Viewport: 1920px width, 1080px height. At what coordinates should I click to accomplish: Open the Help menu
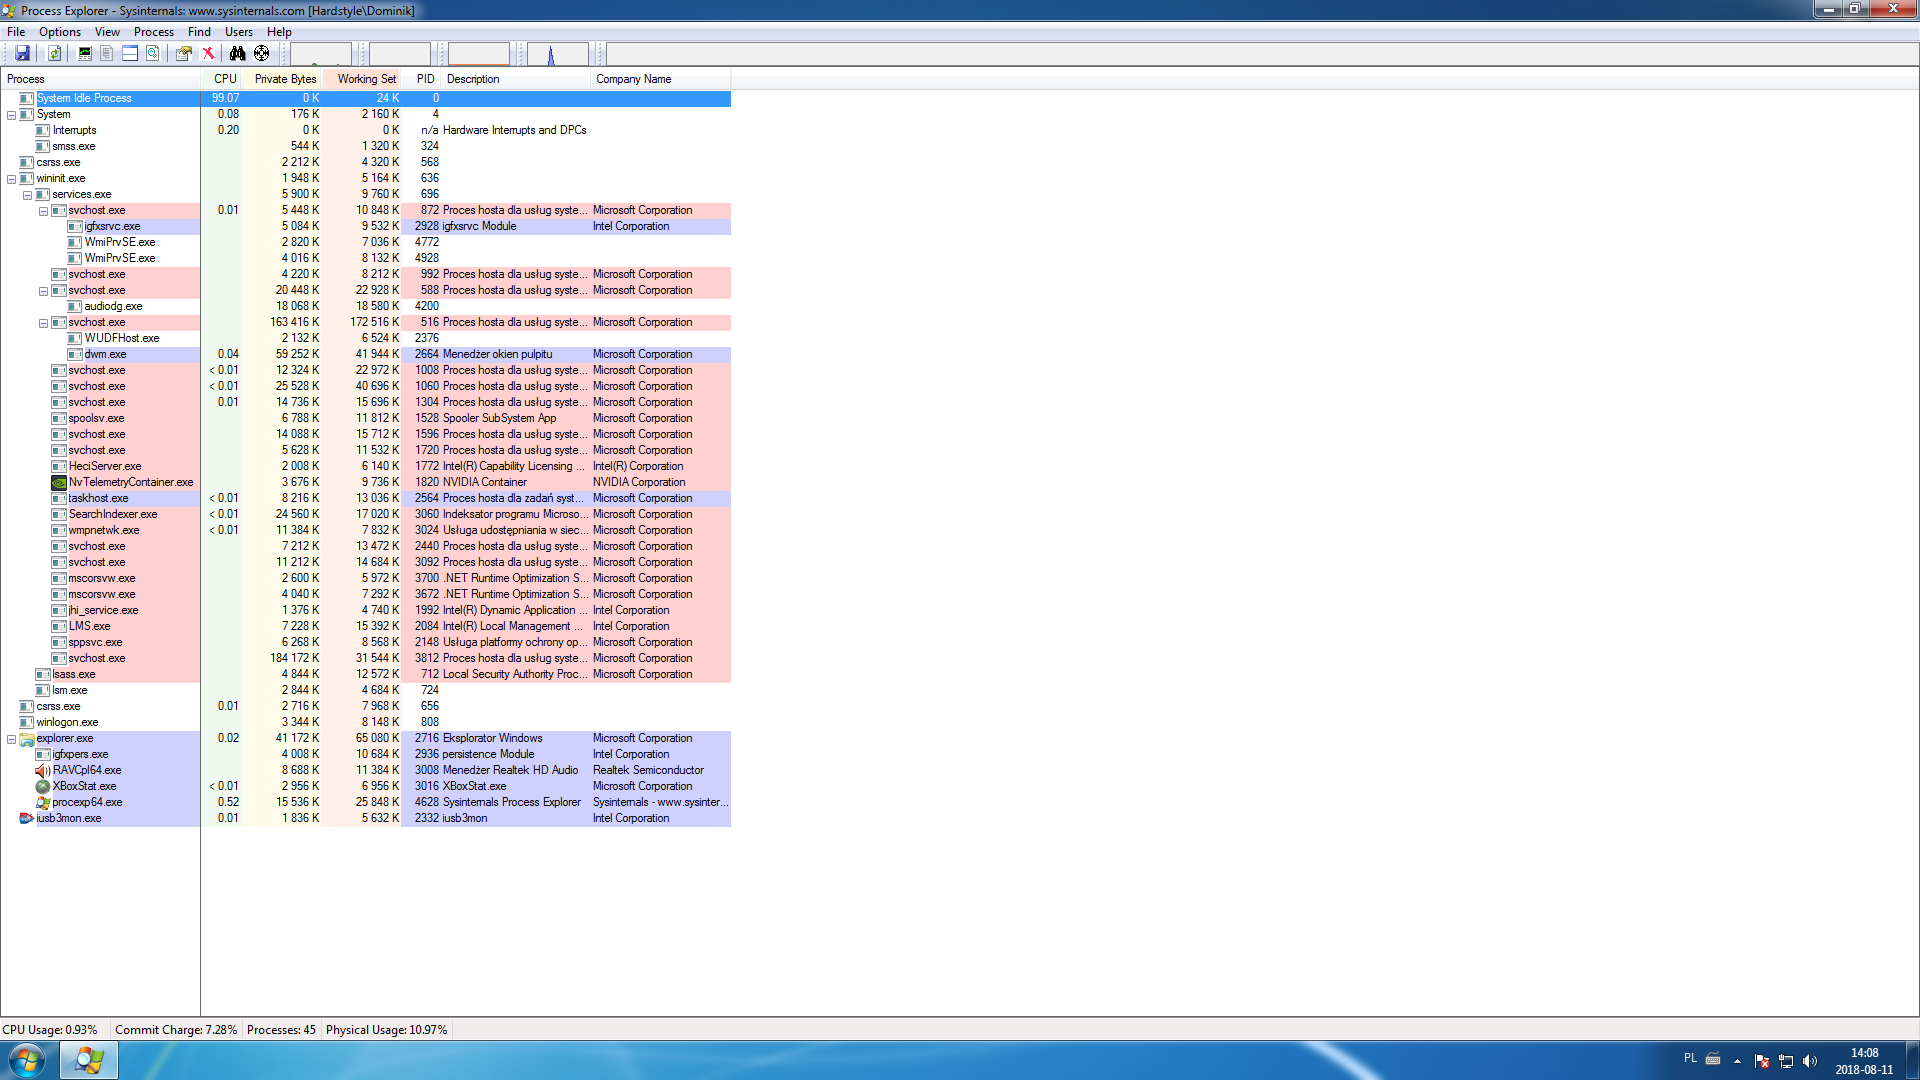(279, 32)
